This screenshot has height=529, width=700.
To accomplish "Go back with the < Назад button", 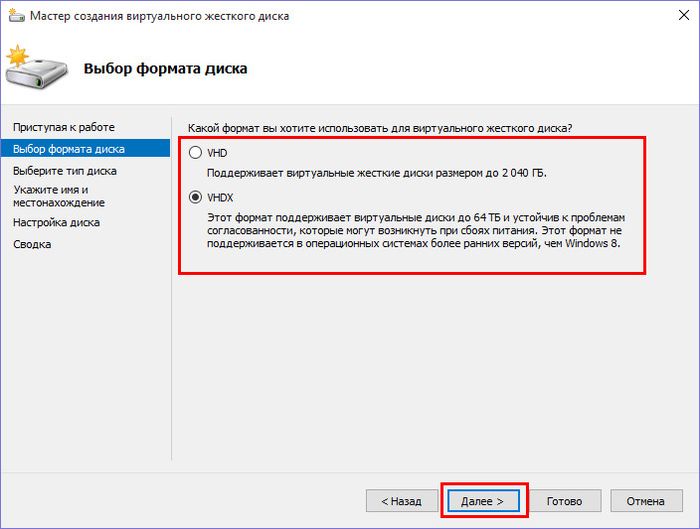I will [402, 501].
